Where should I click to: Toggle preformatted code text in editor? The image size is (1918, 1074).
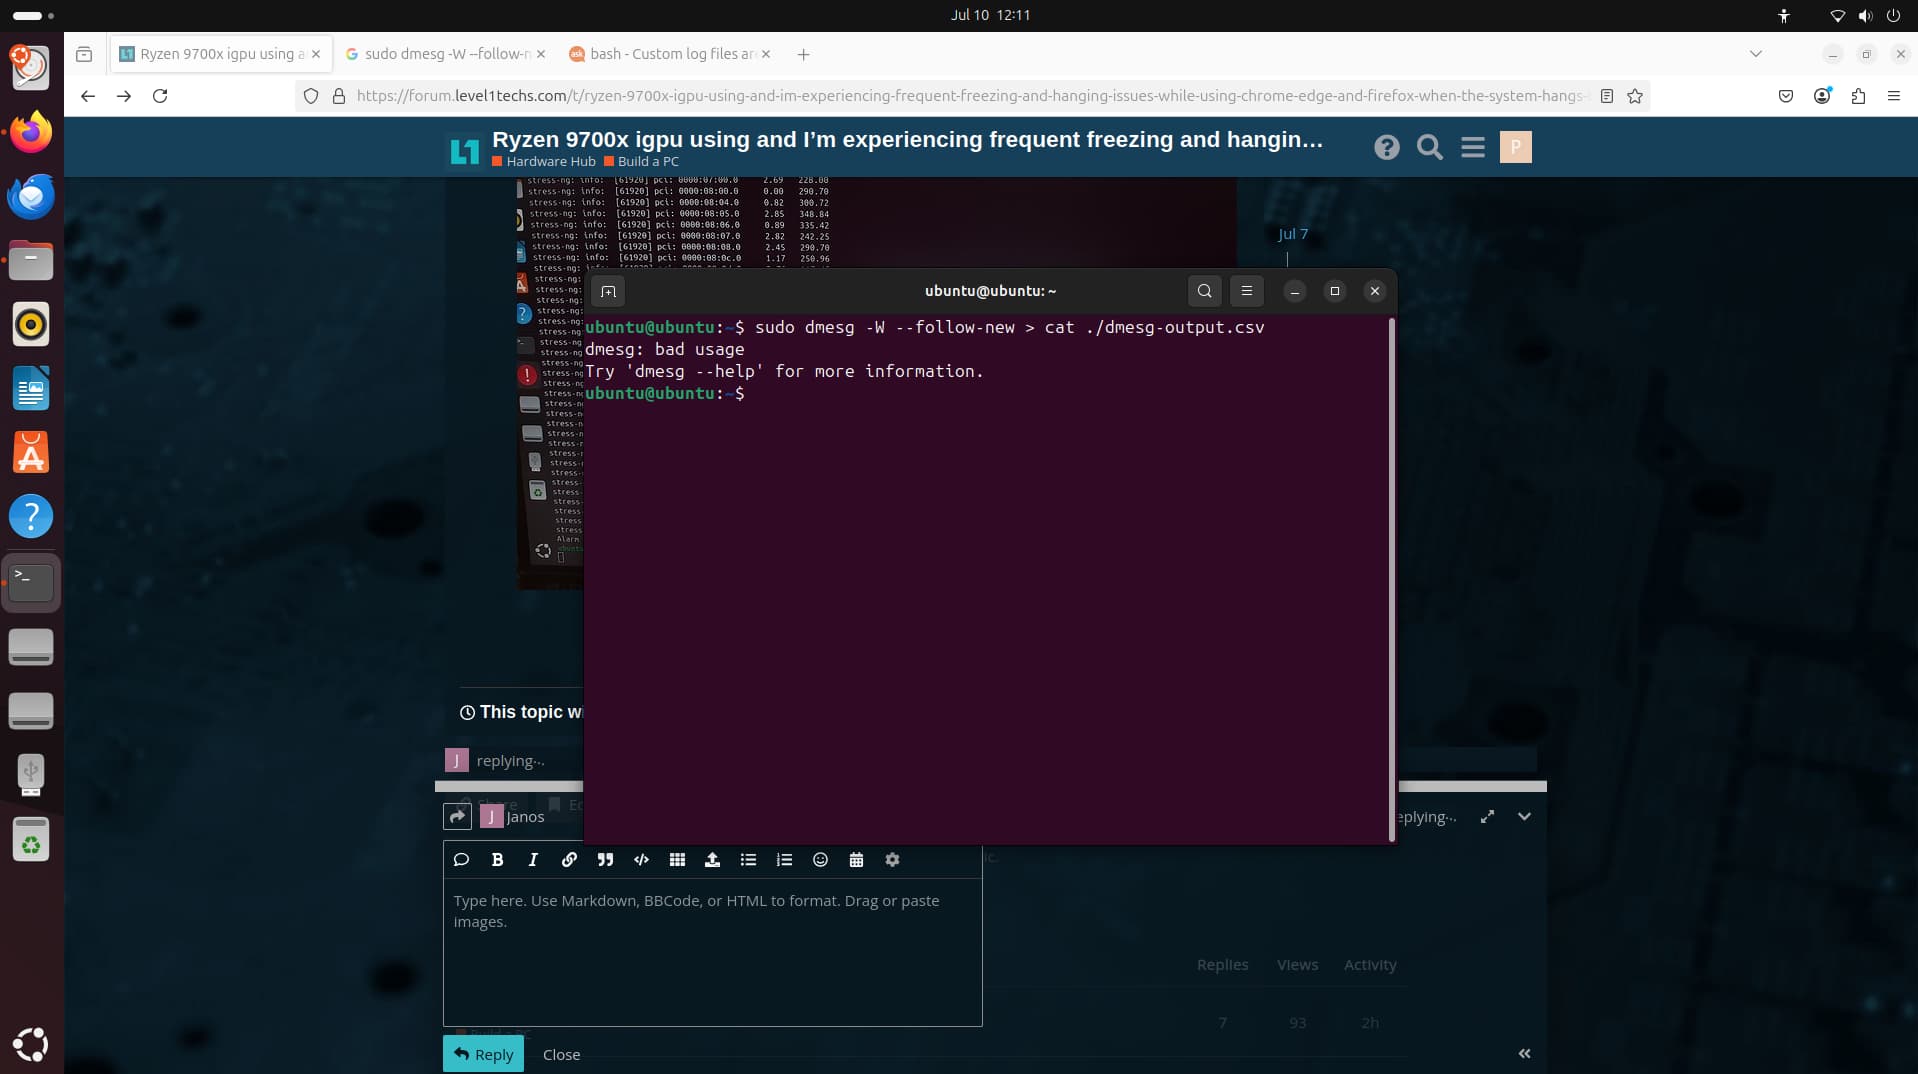tap(641, 860)
